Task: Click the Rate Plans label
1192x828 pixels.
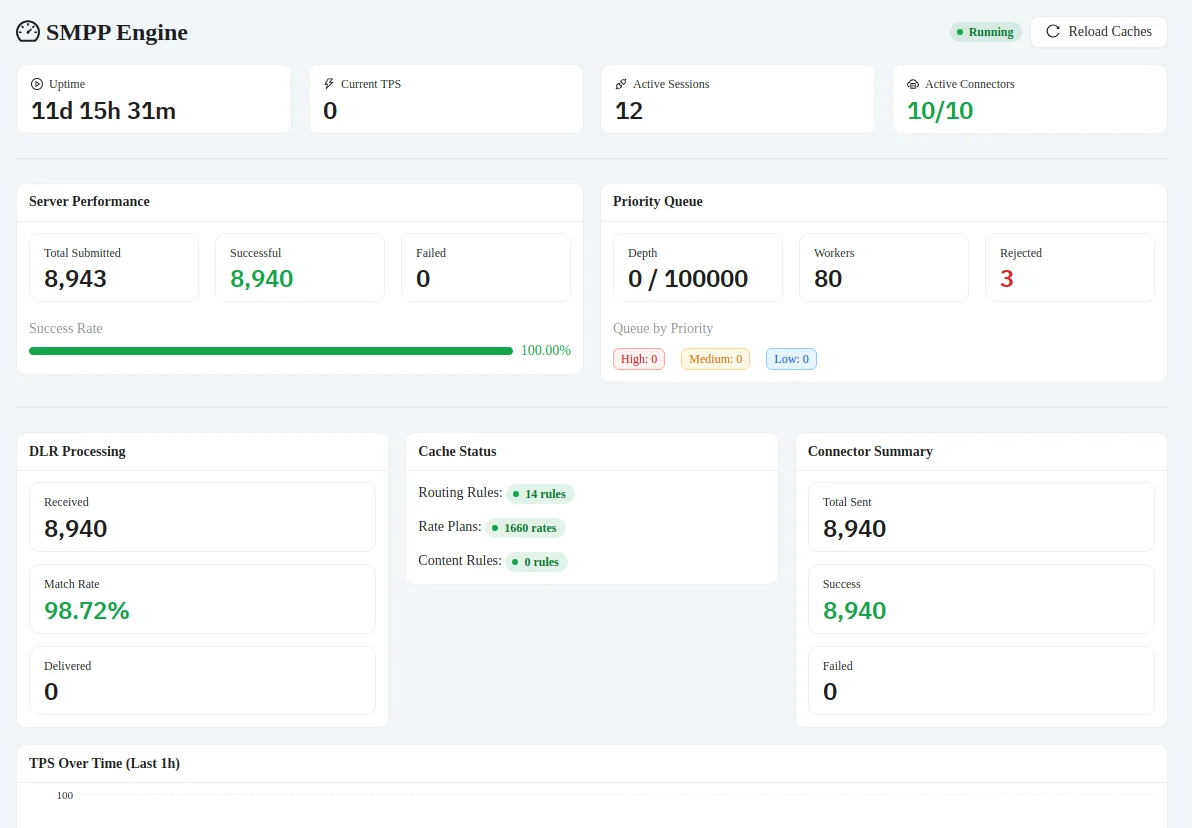Action: [449, 527]
